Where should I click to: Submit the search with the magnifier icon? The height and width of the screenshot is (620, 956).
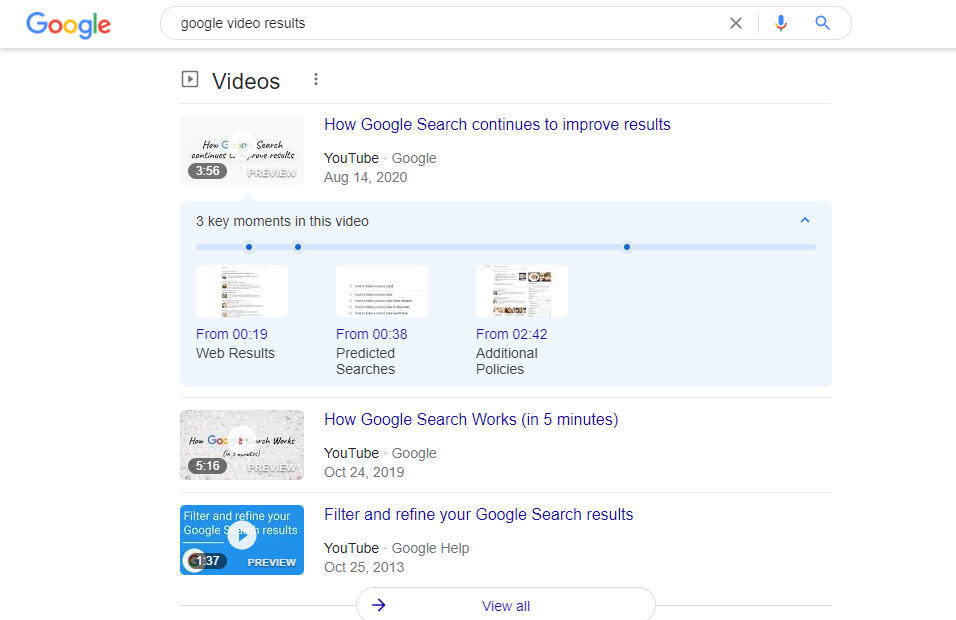point(822,23)
